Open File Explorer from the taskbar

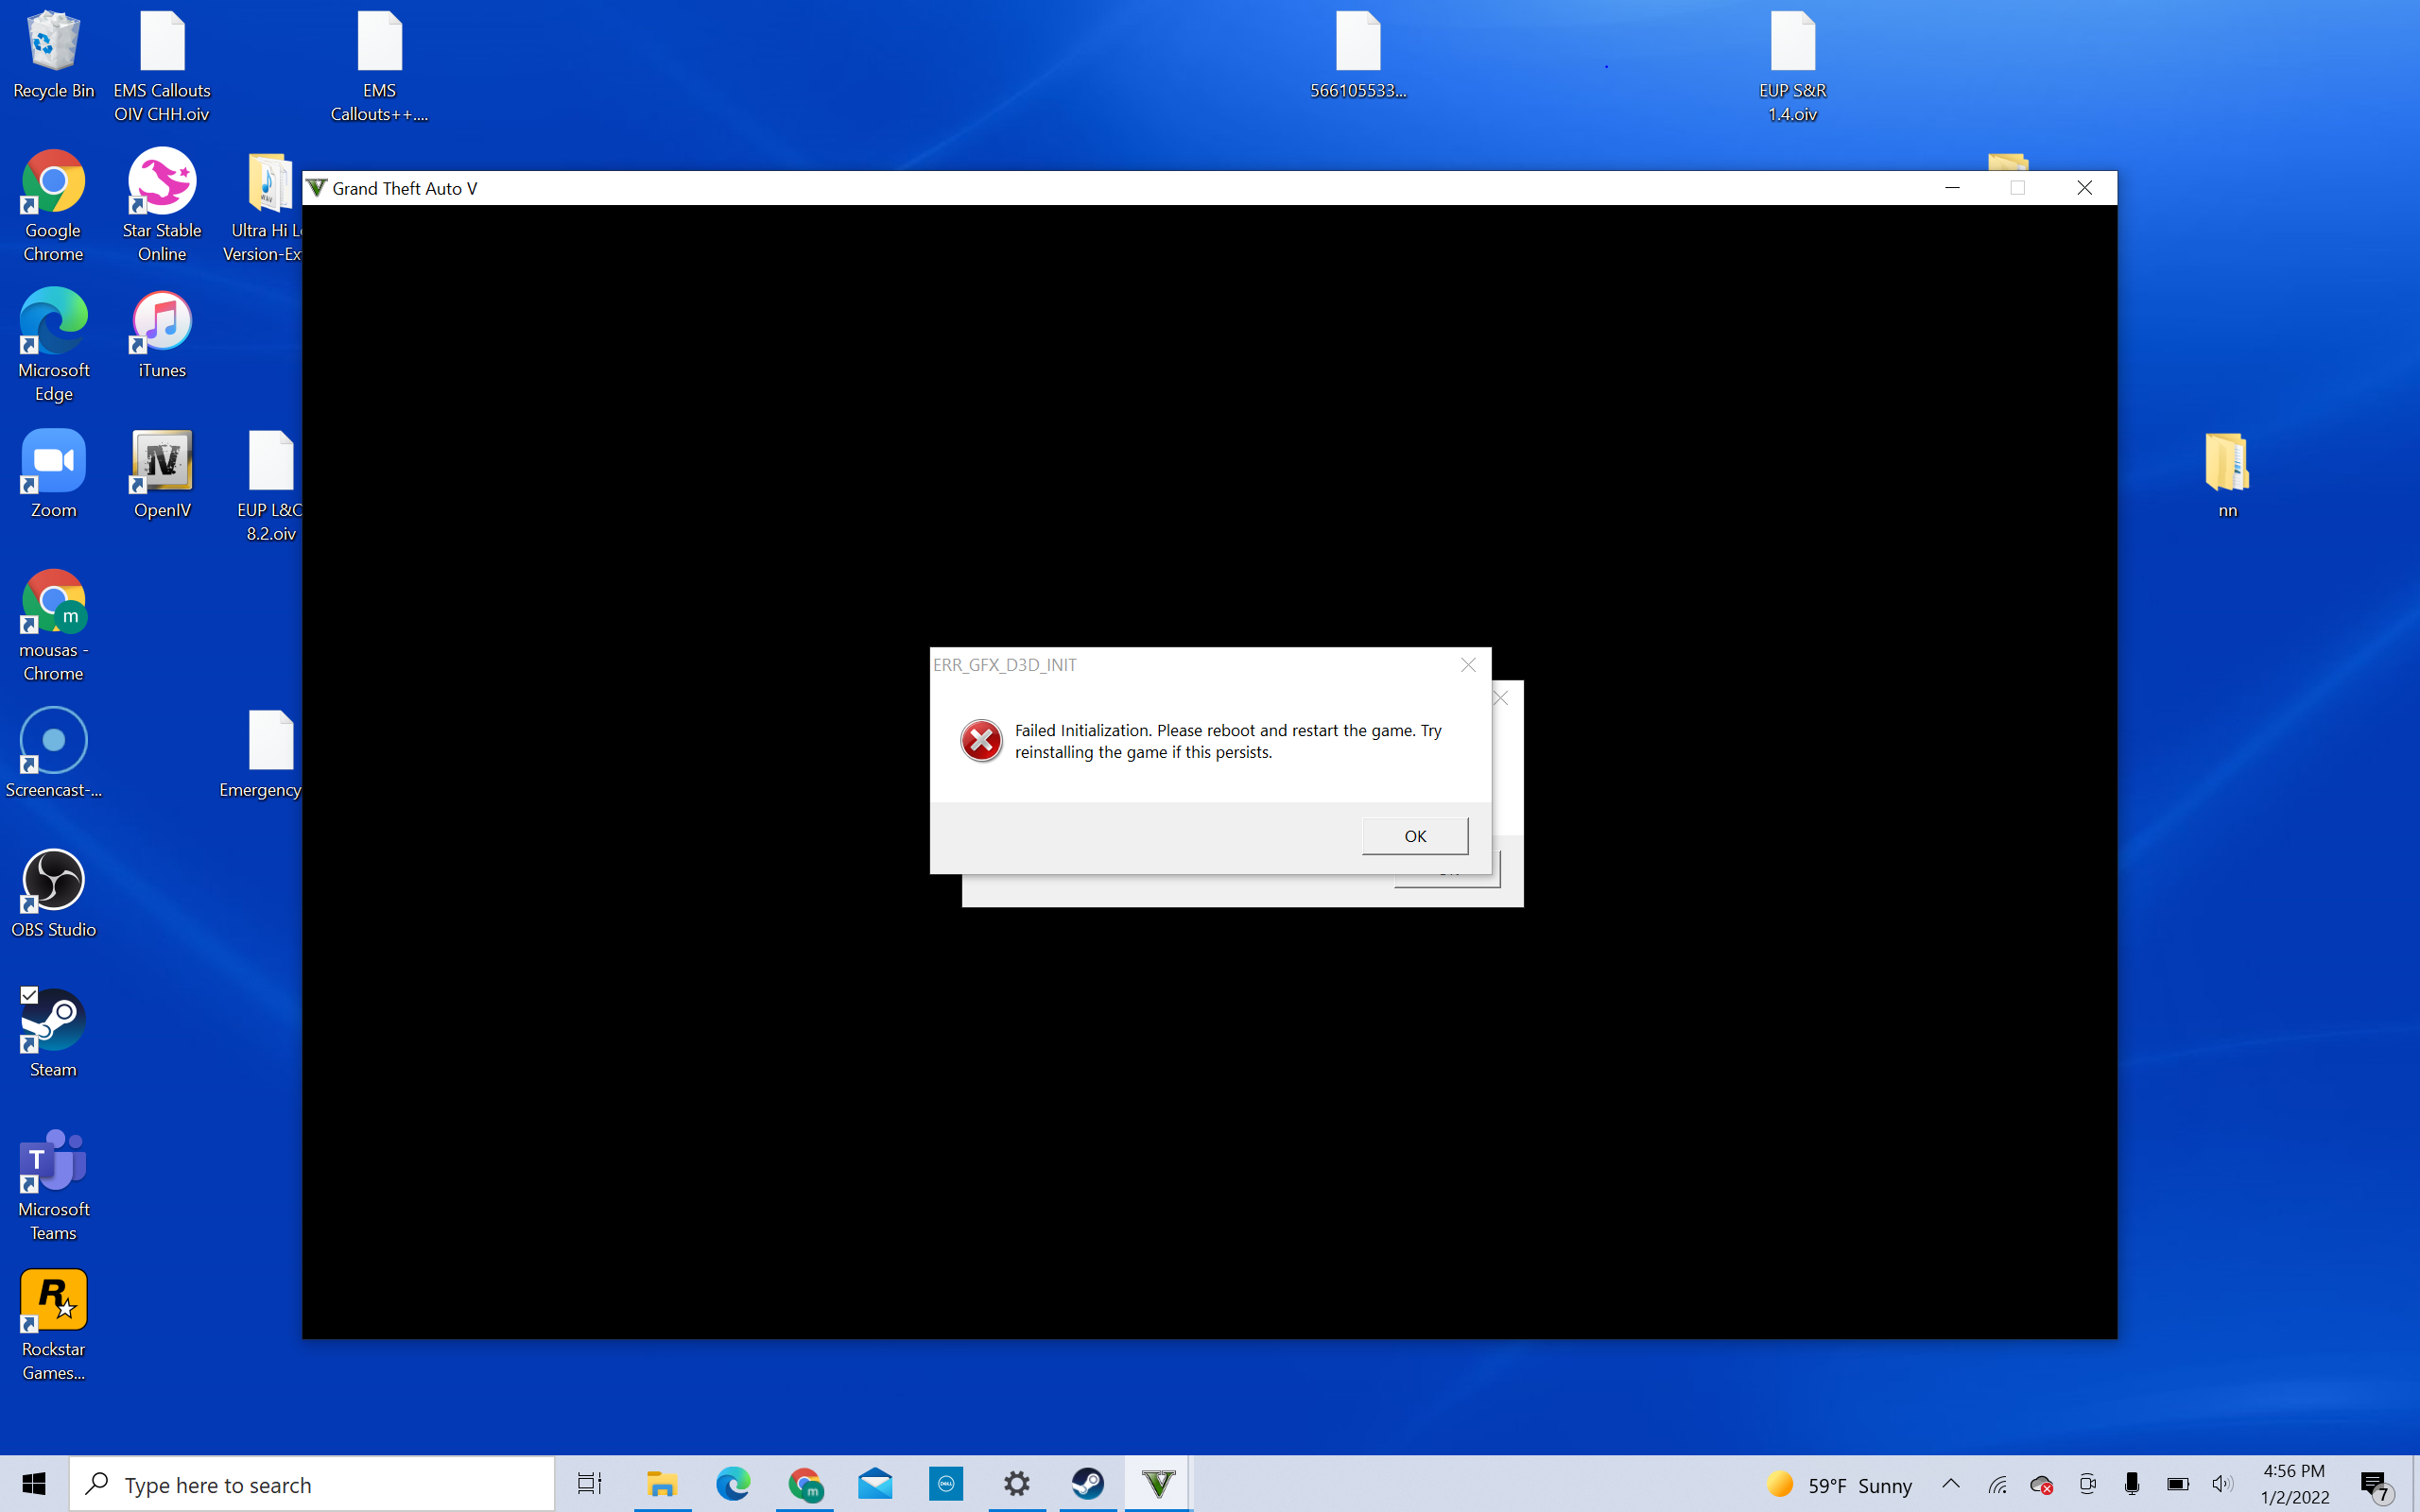(662, 1484)
